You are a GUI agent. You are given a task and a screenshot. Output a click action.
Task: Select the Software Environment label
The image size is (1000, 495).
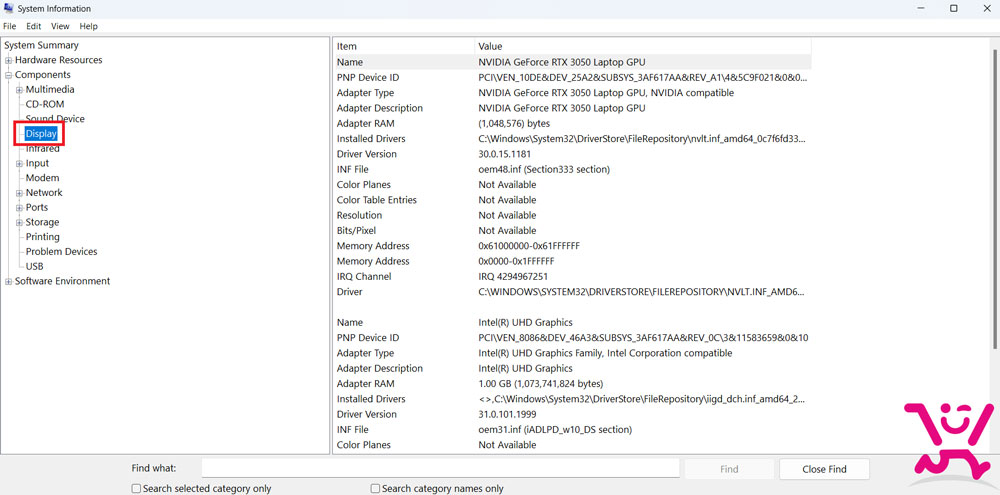(x=62, y=281)
